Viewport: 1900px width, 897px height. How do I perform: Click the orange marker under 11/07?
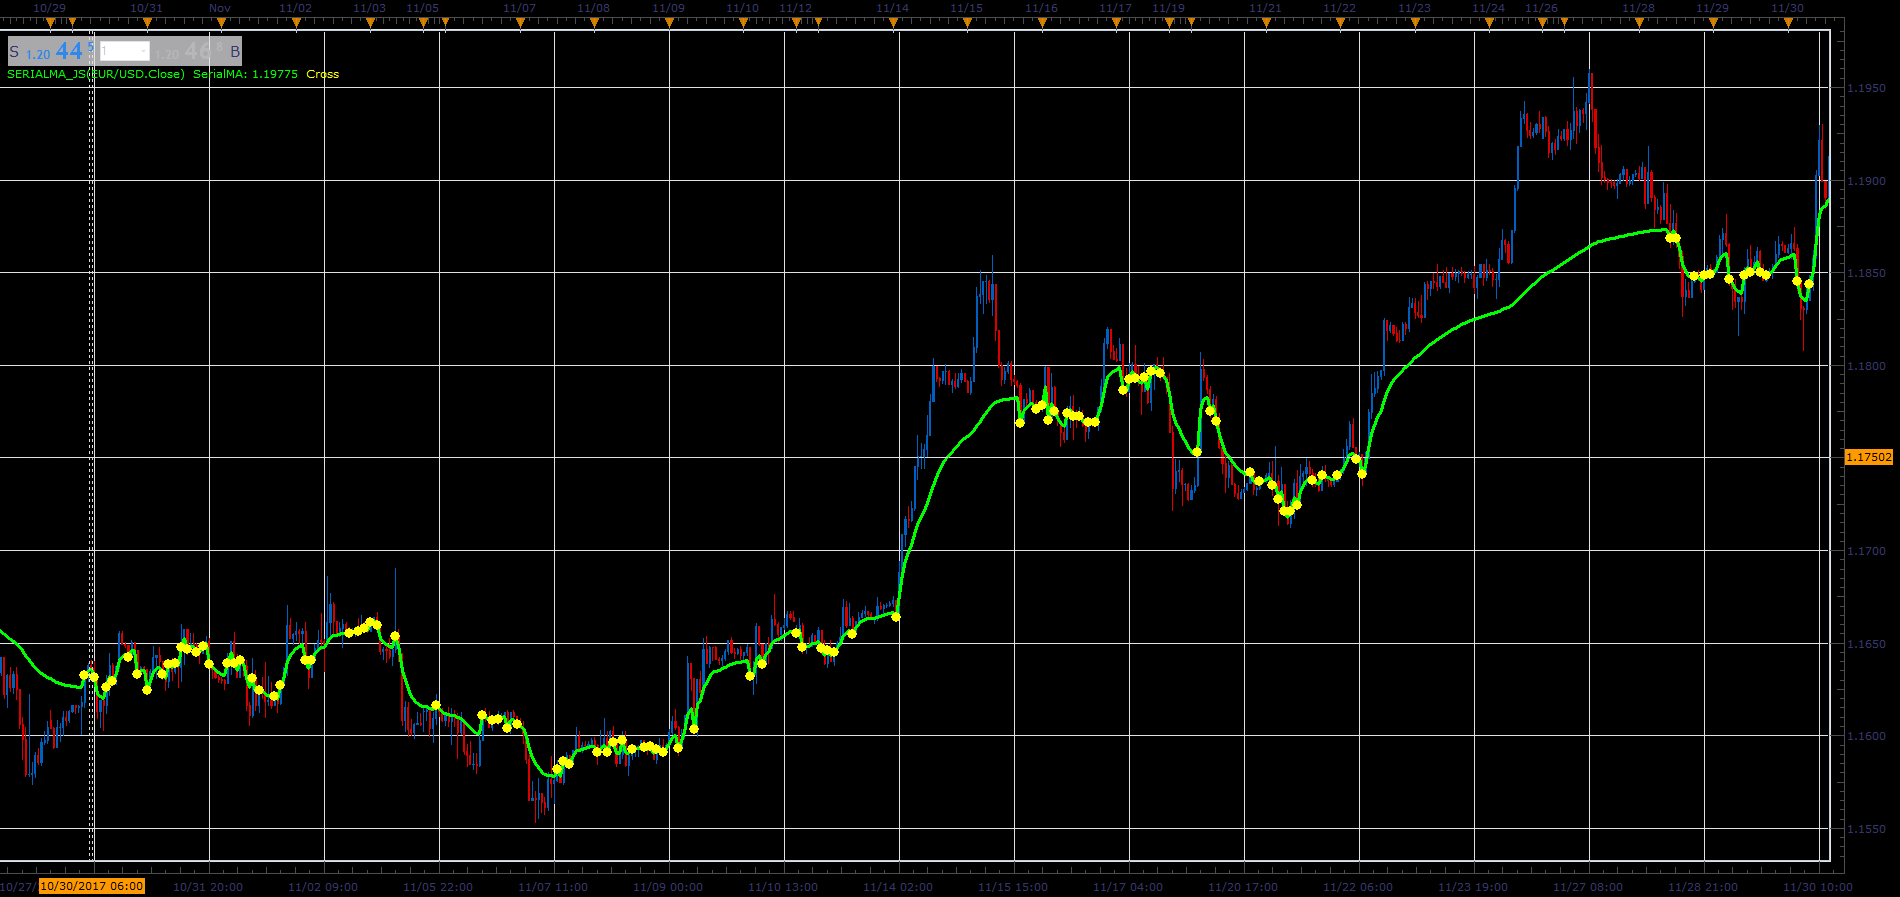coord(519,22)
